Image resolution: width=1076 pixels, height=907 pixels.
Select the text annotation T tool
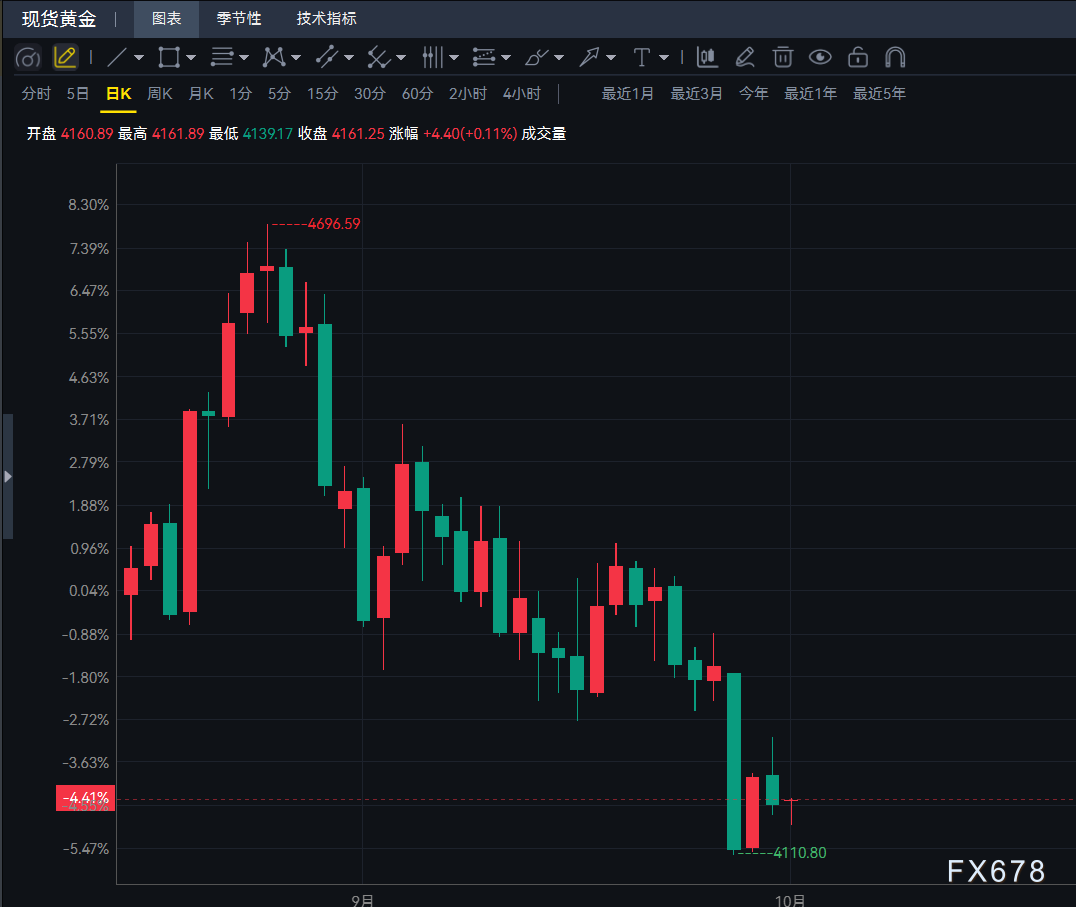click(642, 58)
